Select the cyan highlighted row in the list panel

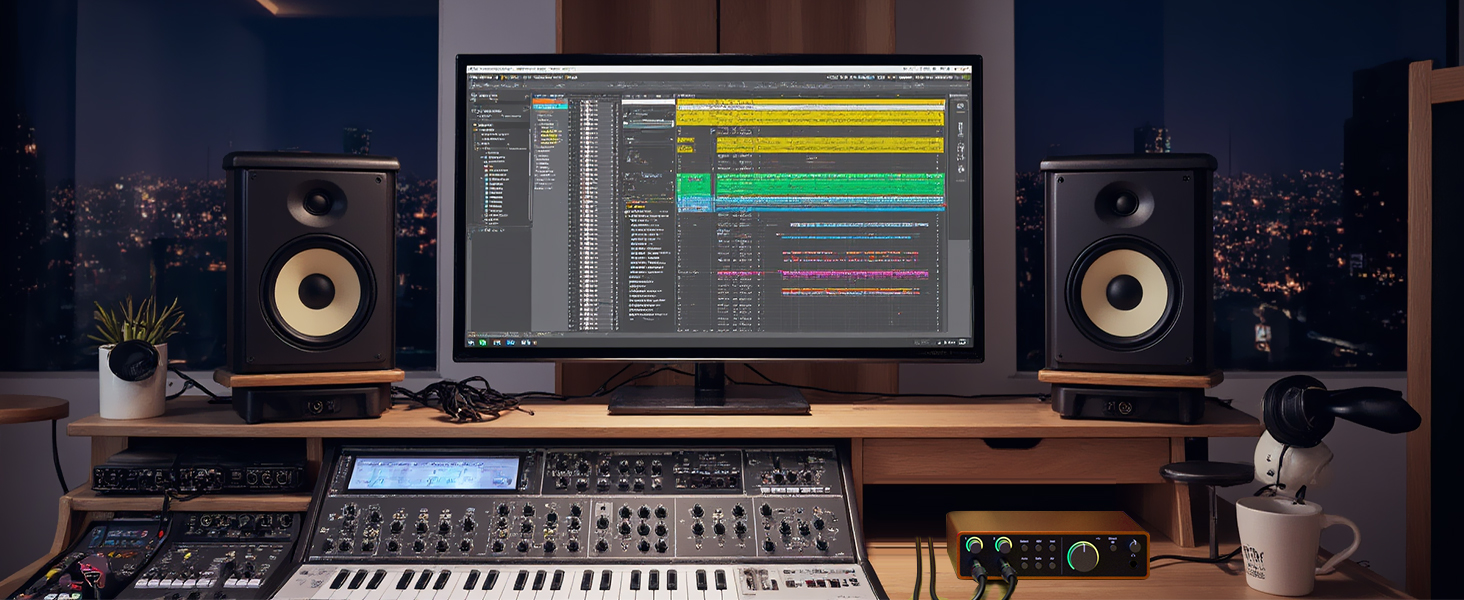click(549, 106)
